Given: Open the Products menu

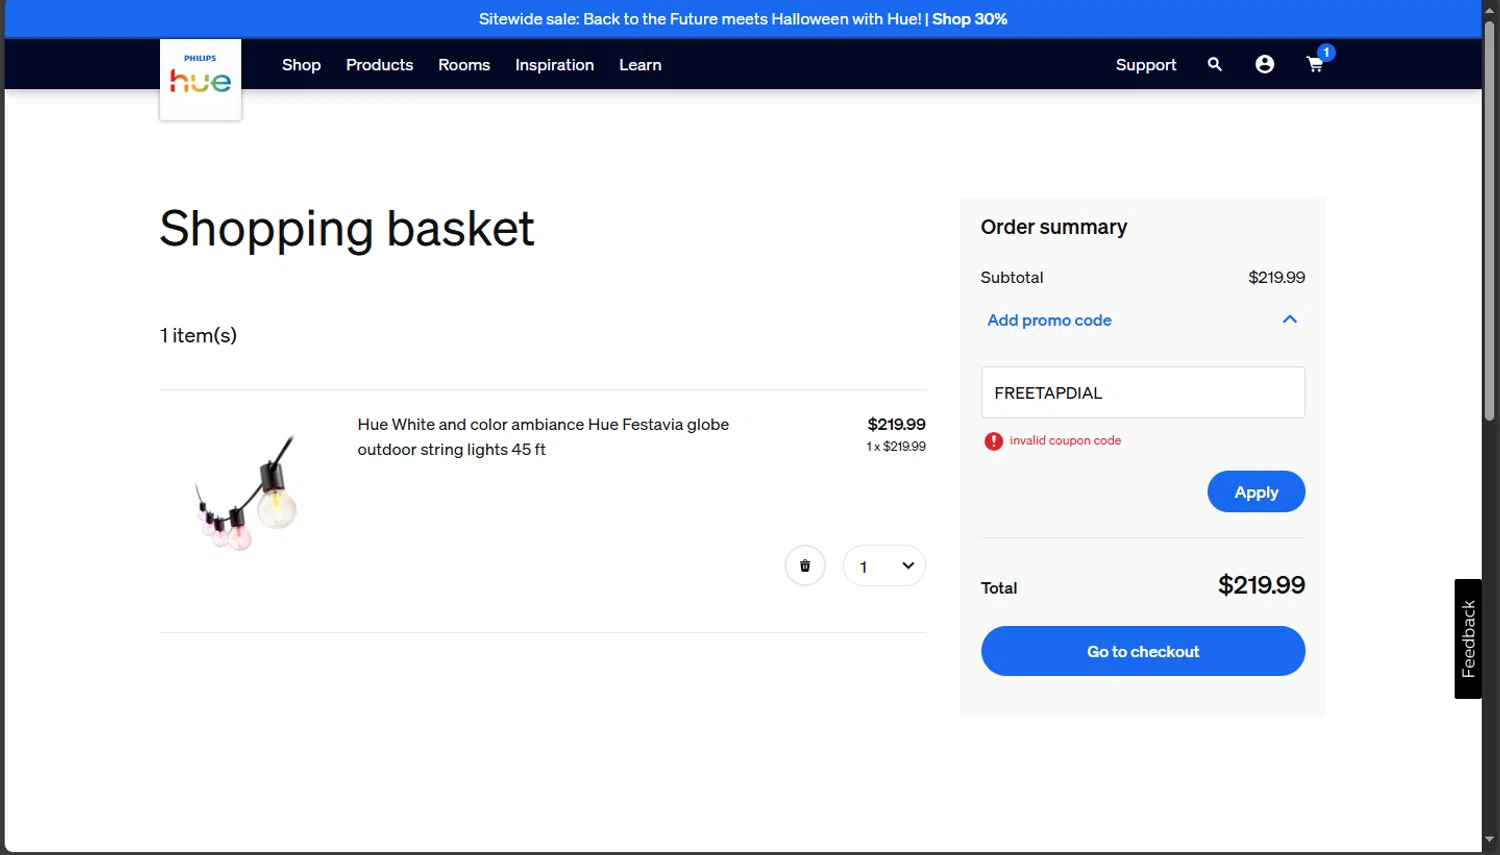Looking at the screenshot, I should pos(379,65).
